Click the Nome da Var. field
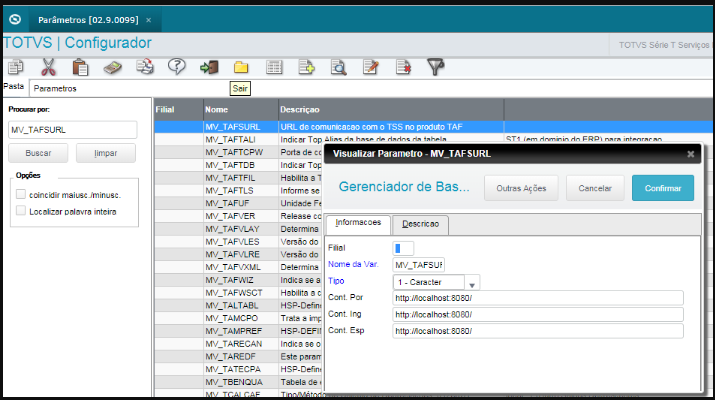Image resolution: width=715 pixels, height=400 pixels. click(418, 265)
